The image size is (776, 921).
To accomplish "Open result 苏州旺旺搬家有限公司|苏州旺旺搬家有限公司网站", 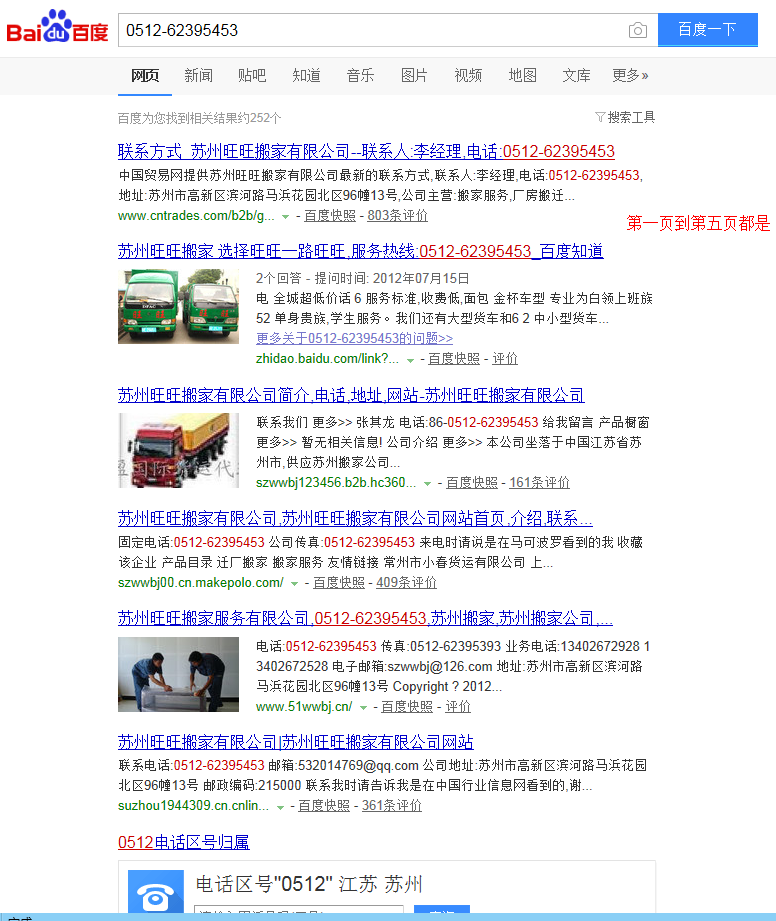I will point(295,742).
